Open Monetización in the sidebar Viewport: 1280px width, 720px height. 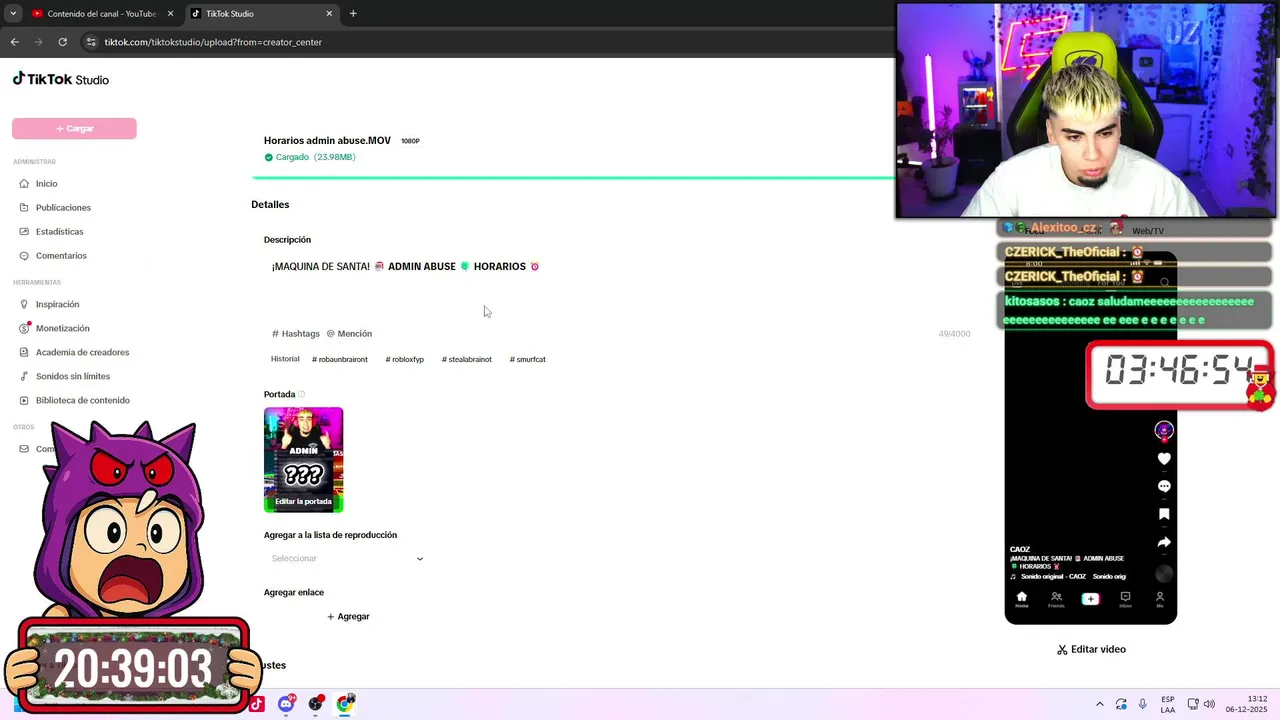(x=62, y=328)
